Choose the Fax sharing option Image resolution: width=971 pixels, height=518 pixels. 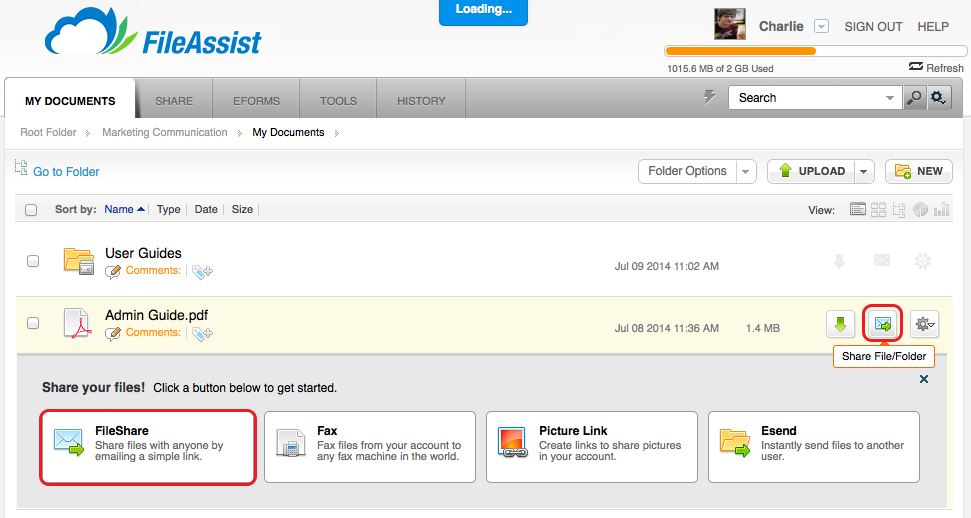click(370, 447)
